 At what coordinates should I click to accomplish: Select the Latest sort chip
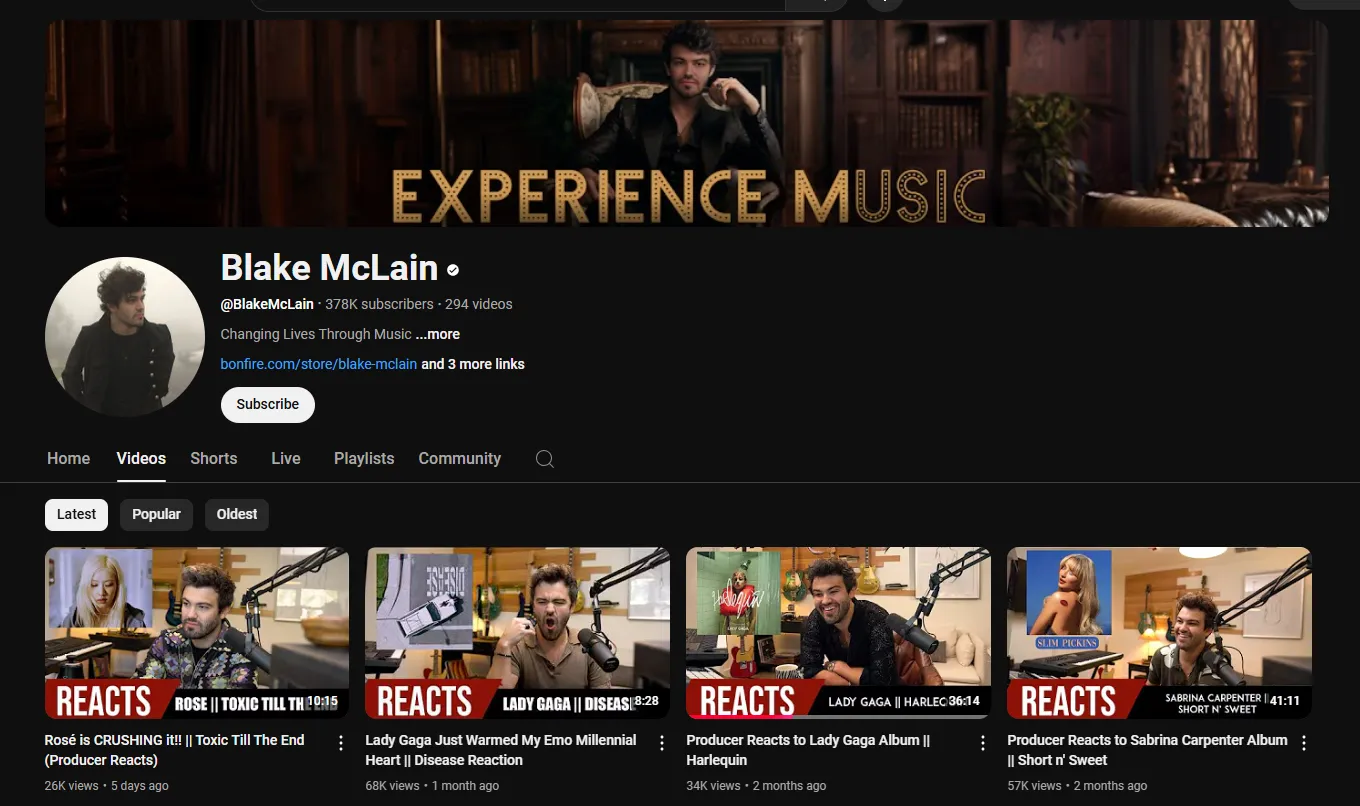coord(77,514)
